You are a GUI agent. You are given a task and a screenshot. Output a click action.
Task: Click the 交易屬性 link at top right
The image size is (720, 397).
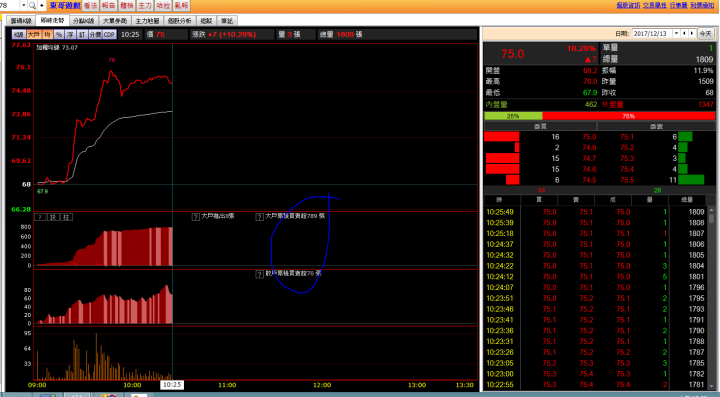tap(655, 5)
